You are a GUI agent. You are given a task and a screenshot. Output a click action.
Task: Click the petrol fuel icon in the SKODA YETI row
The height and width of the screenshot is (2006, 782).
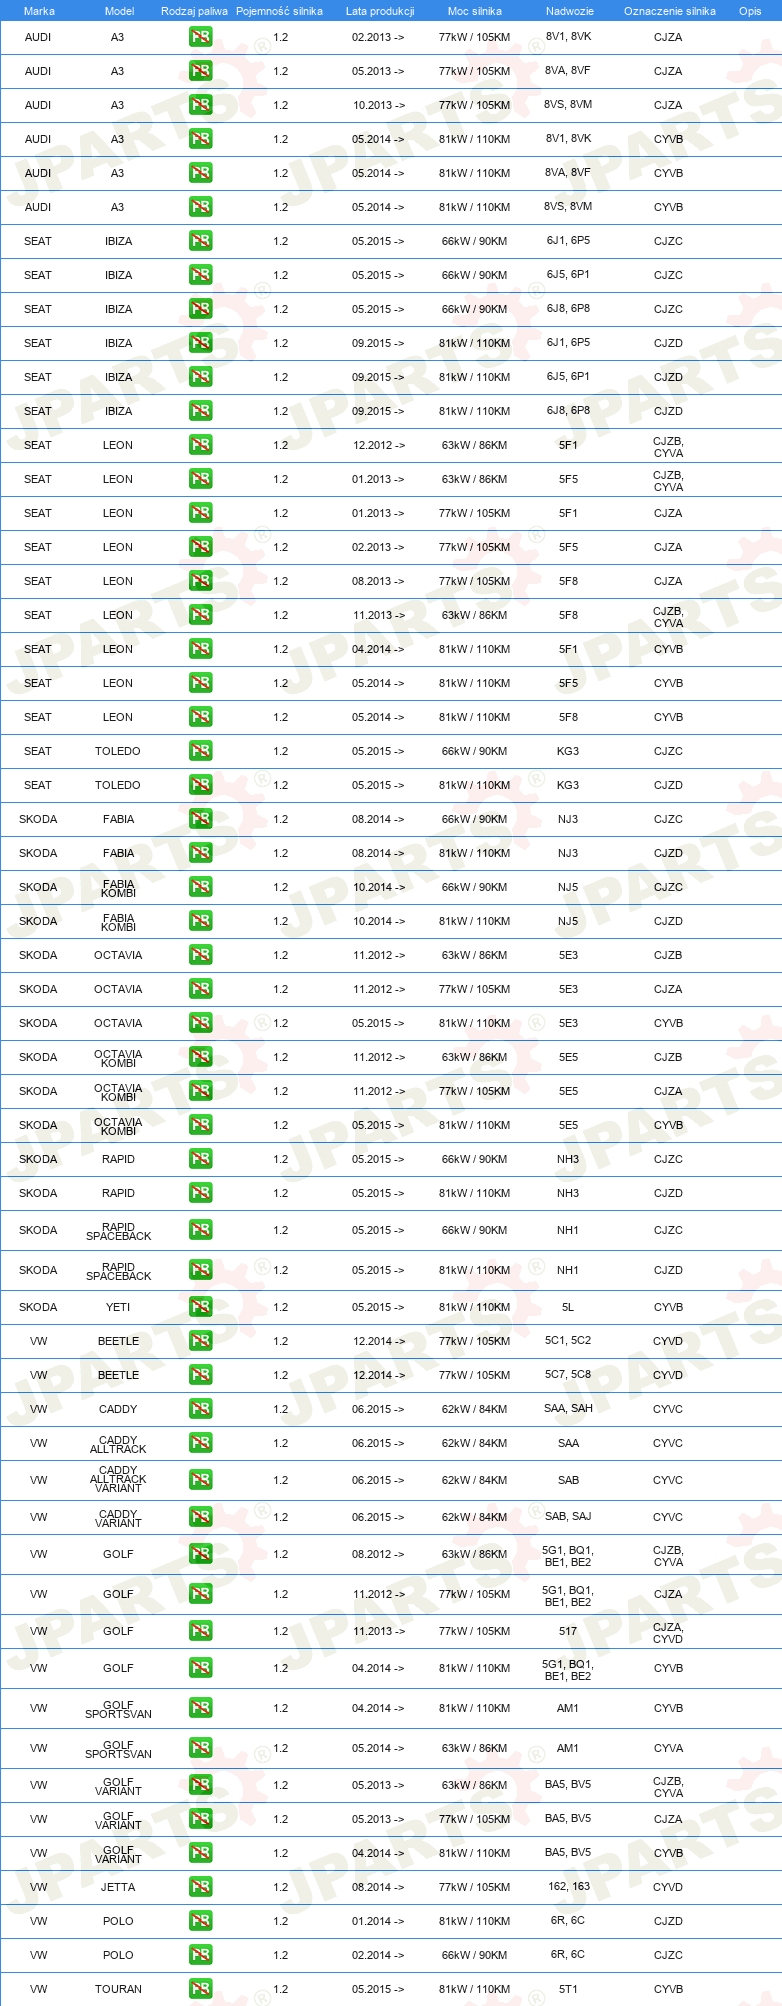point(201,1306)
